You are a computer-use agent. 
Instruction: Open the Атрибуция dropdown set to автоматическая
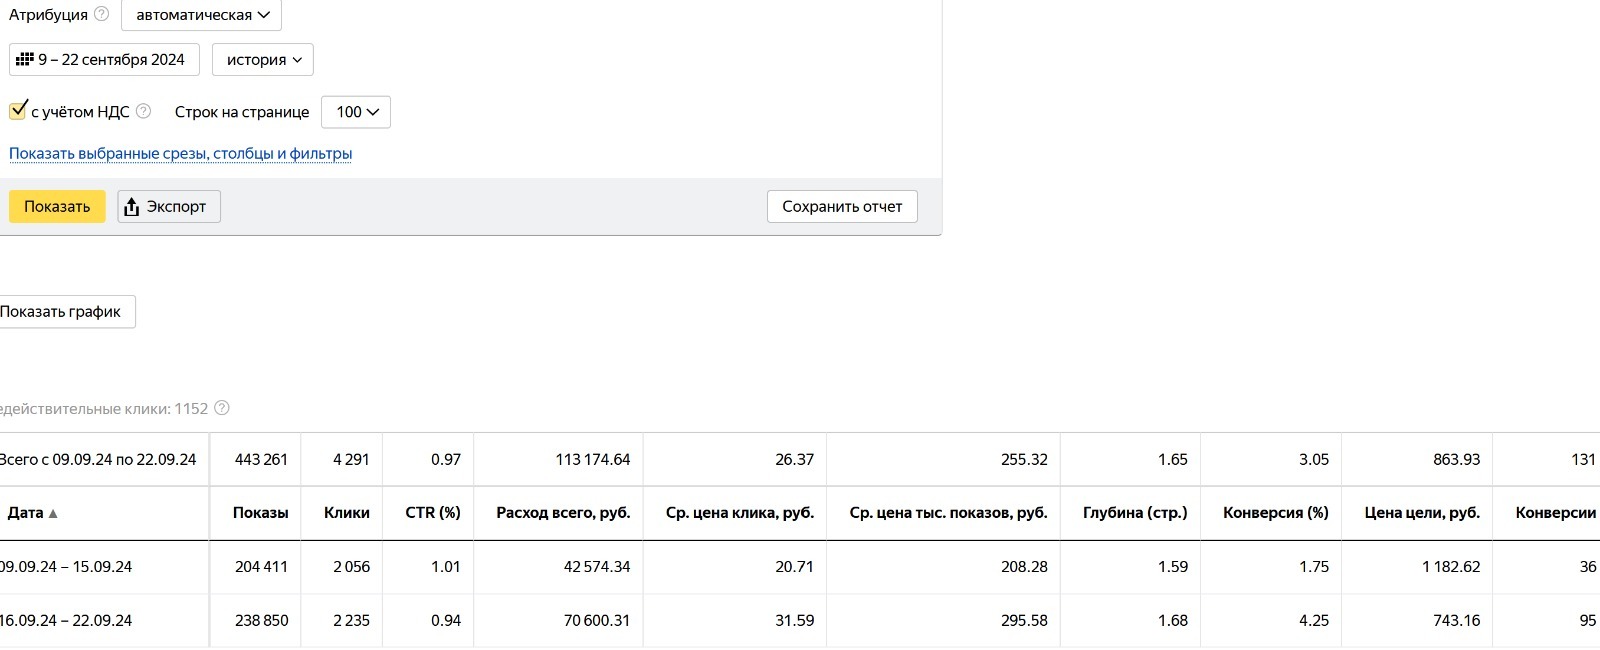coord(202,15)
